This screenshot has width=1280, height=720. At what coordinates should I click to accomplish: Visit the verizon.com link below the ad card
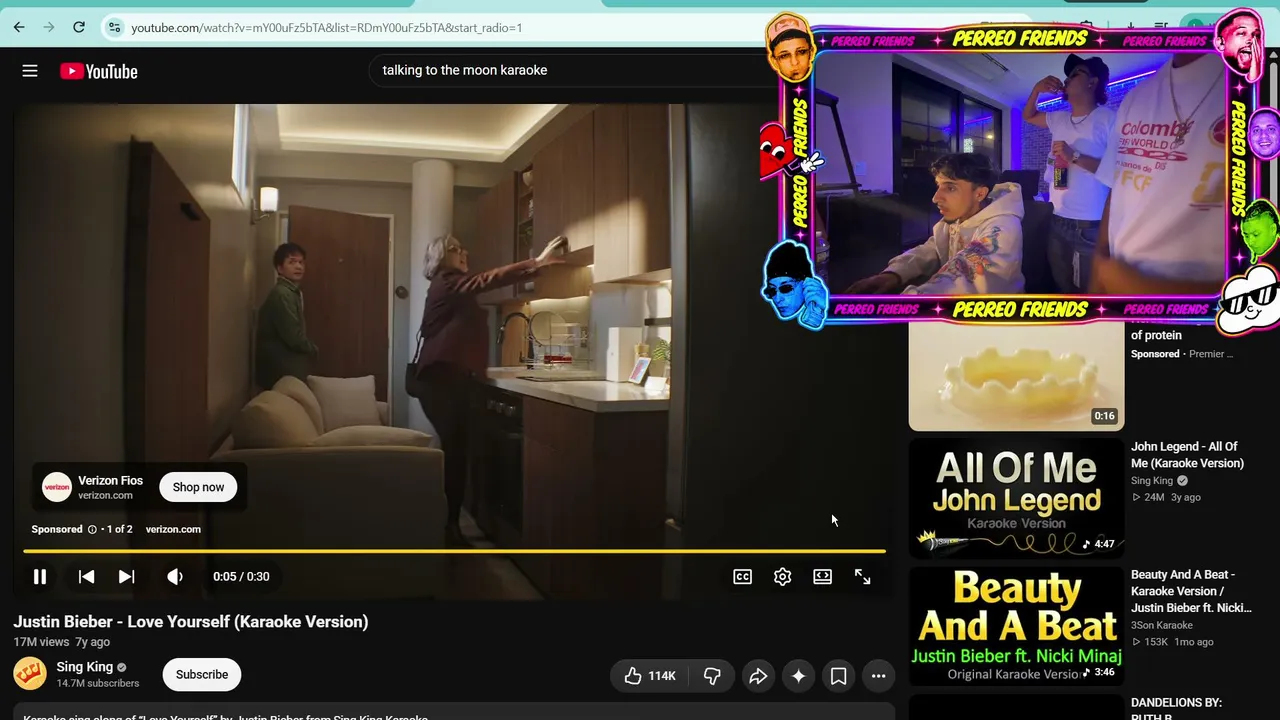173,529
